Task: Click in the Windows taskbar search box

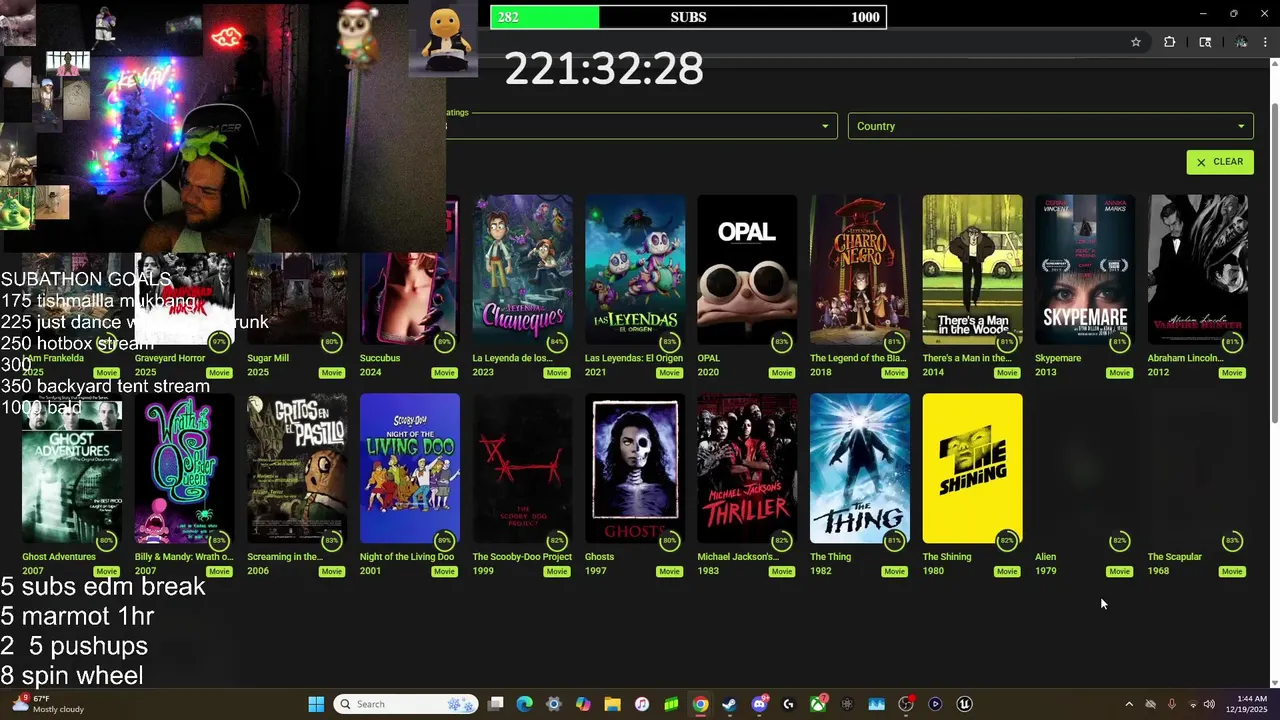Action: click(406, 704)
